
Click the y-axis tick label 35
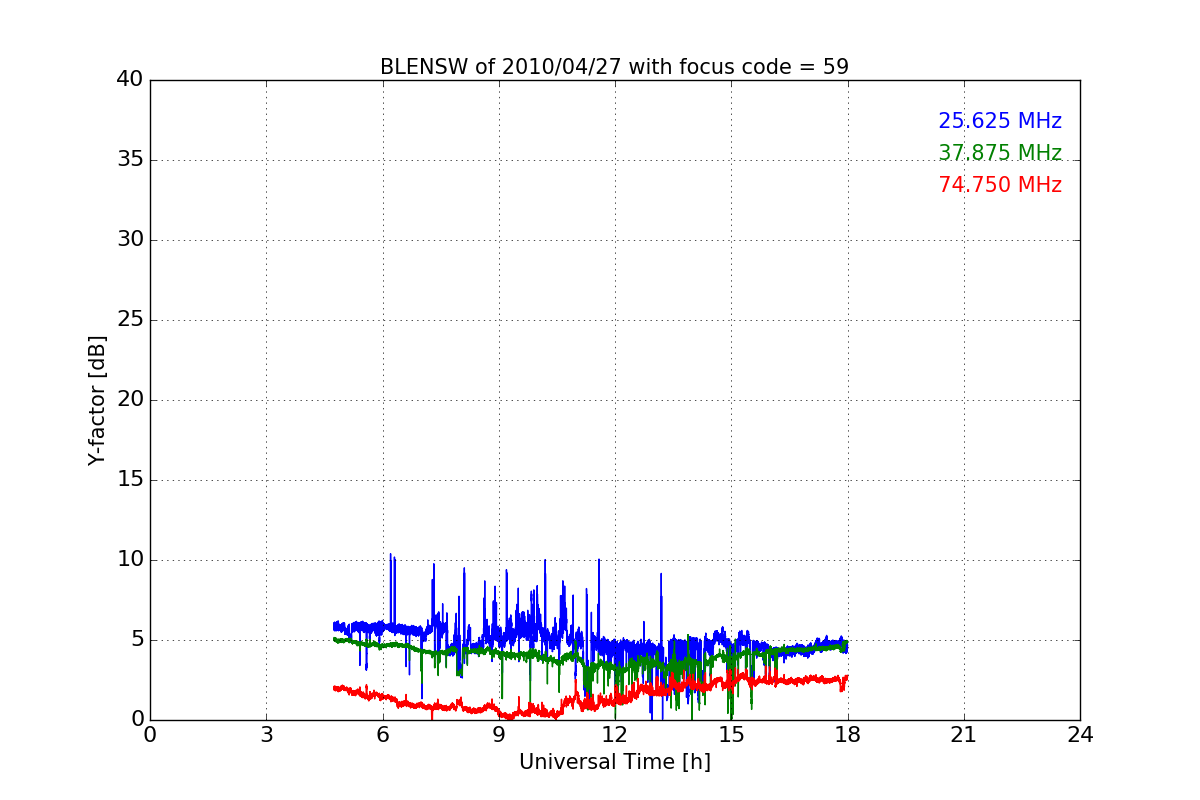pyautogui.click(x=130, y=160)
